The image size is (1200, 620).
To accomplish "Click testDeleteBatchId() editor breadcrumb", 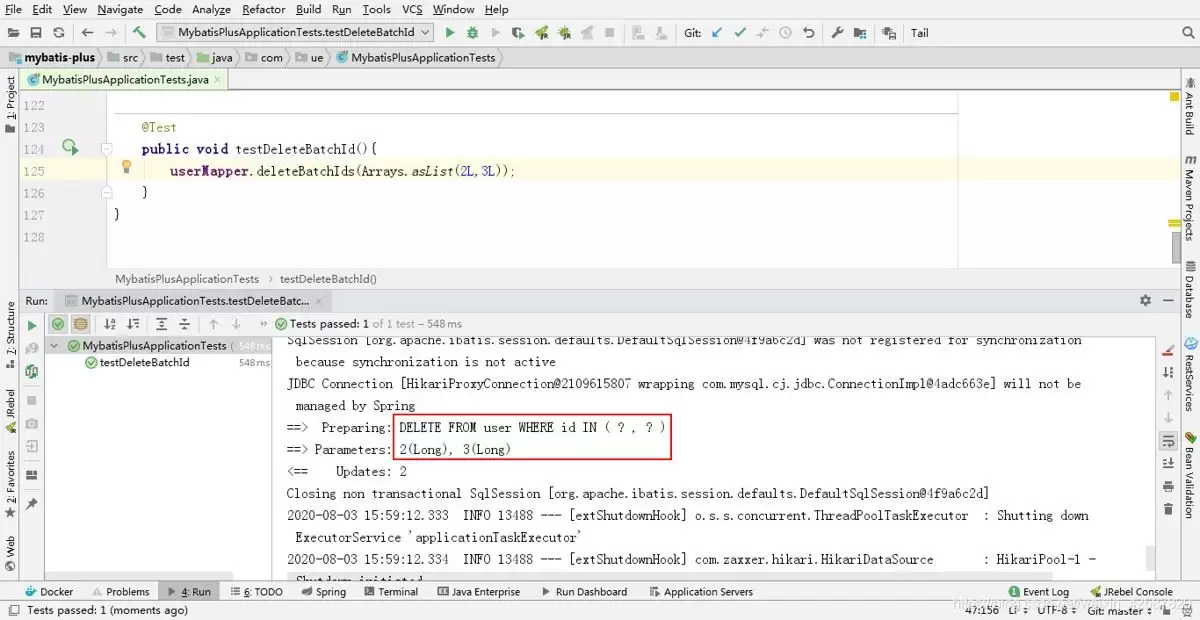I will click(x=328, y=279).
